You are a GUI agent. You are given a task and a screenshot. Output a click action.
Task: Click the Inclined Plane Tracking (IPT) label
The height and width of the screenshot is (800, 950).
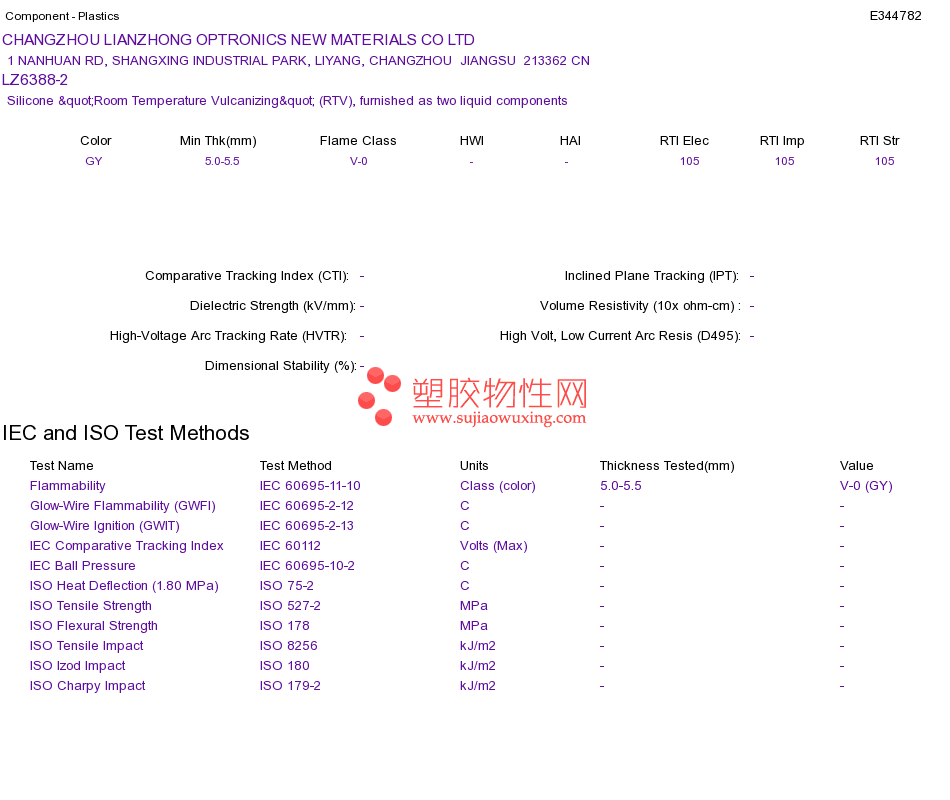[651, 276]
